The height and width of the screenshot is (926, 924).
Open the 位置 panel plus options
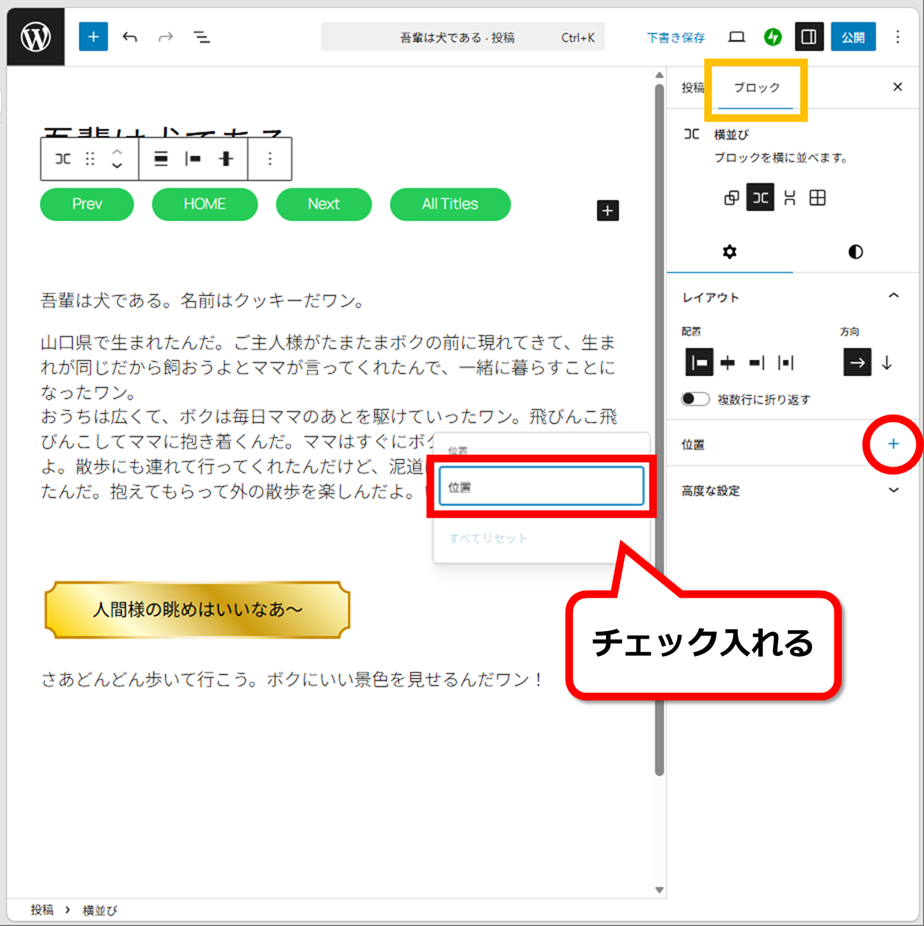893,443
